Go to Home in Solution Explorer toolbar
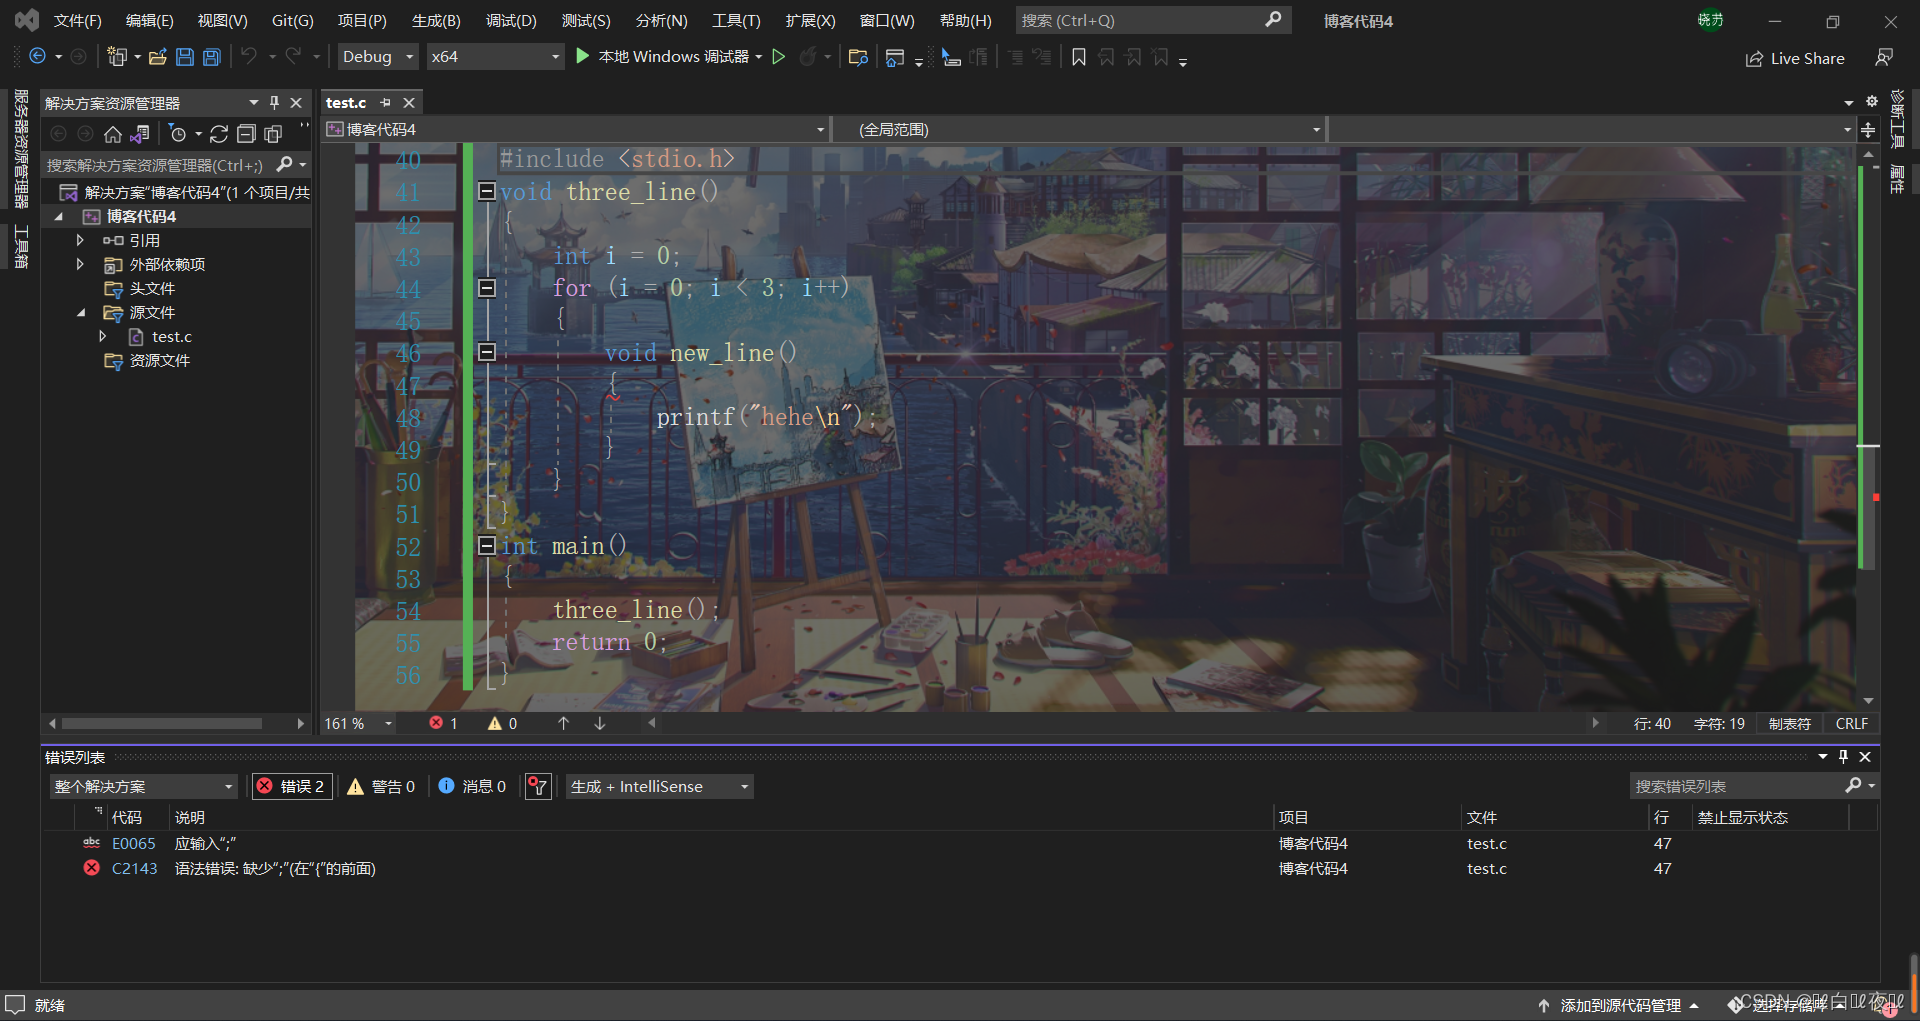This screenshot has height=1021, width=1920. coord(113,134)
